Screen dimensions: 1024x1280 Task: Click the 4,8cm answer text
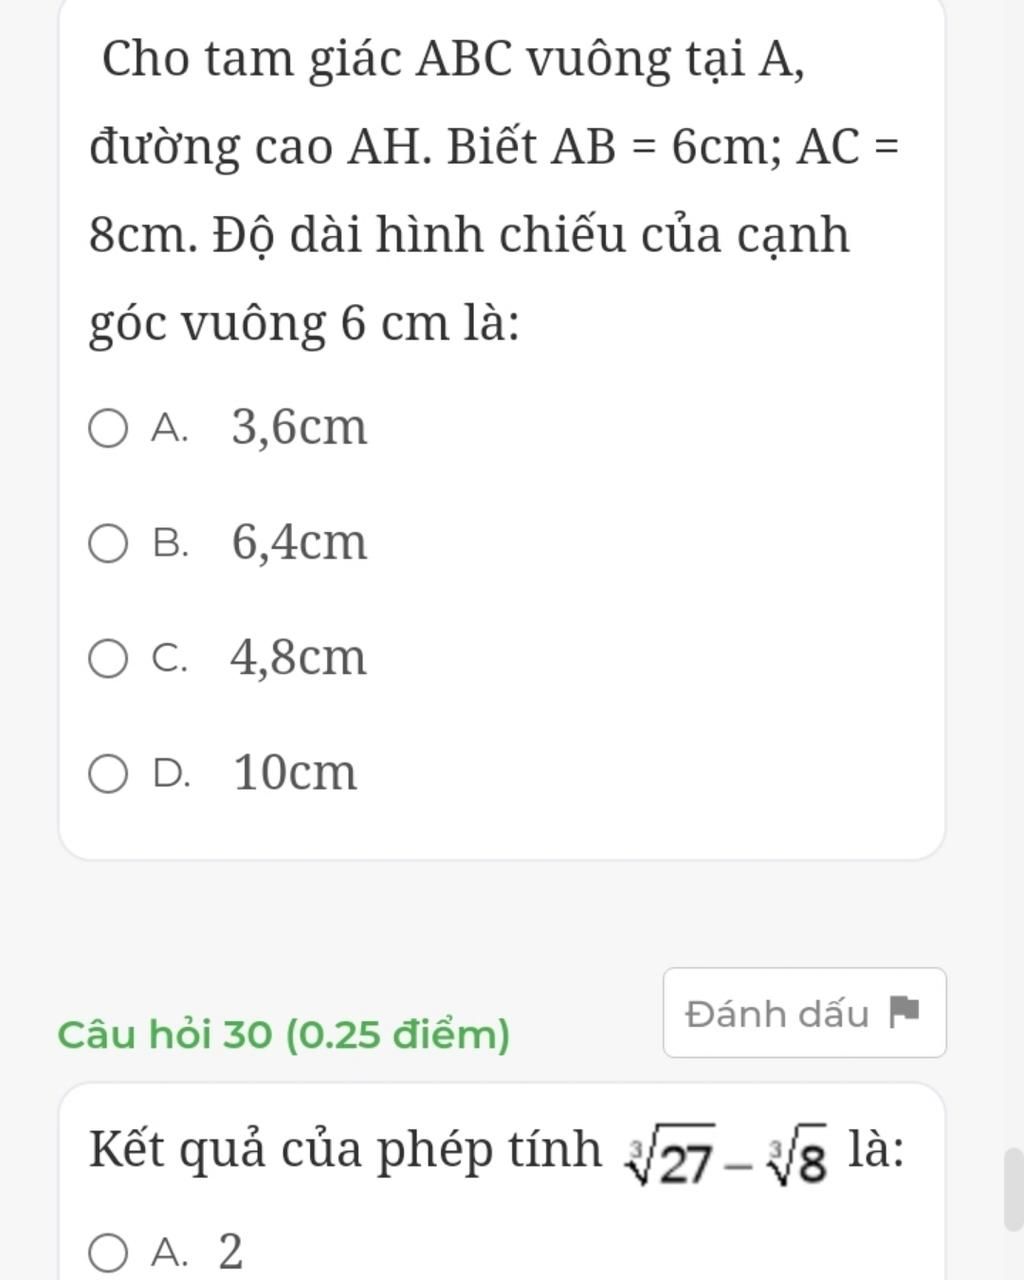pyautogui.click(x=299, y=658)
